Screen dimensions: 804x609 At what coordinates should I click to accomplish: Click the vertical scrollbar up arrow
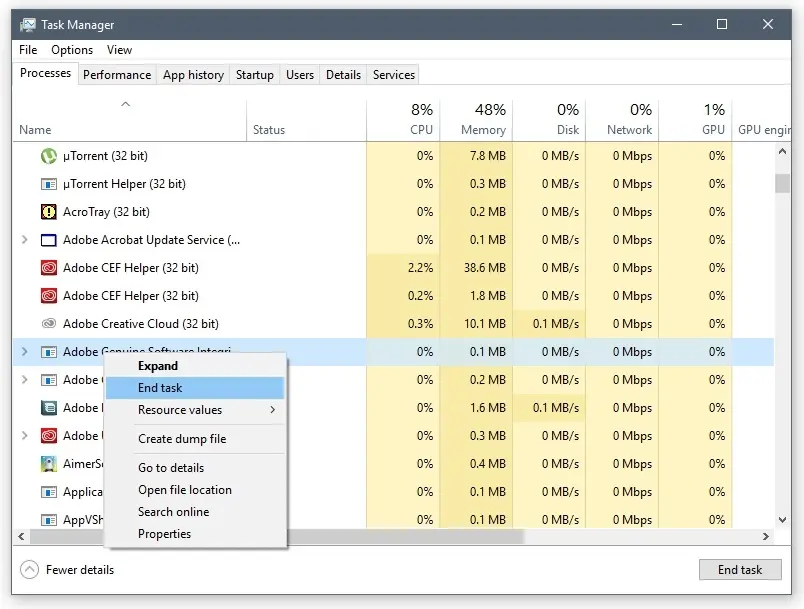(782, 151)
